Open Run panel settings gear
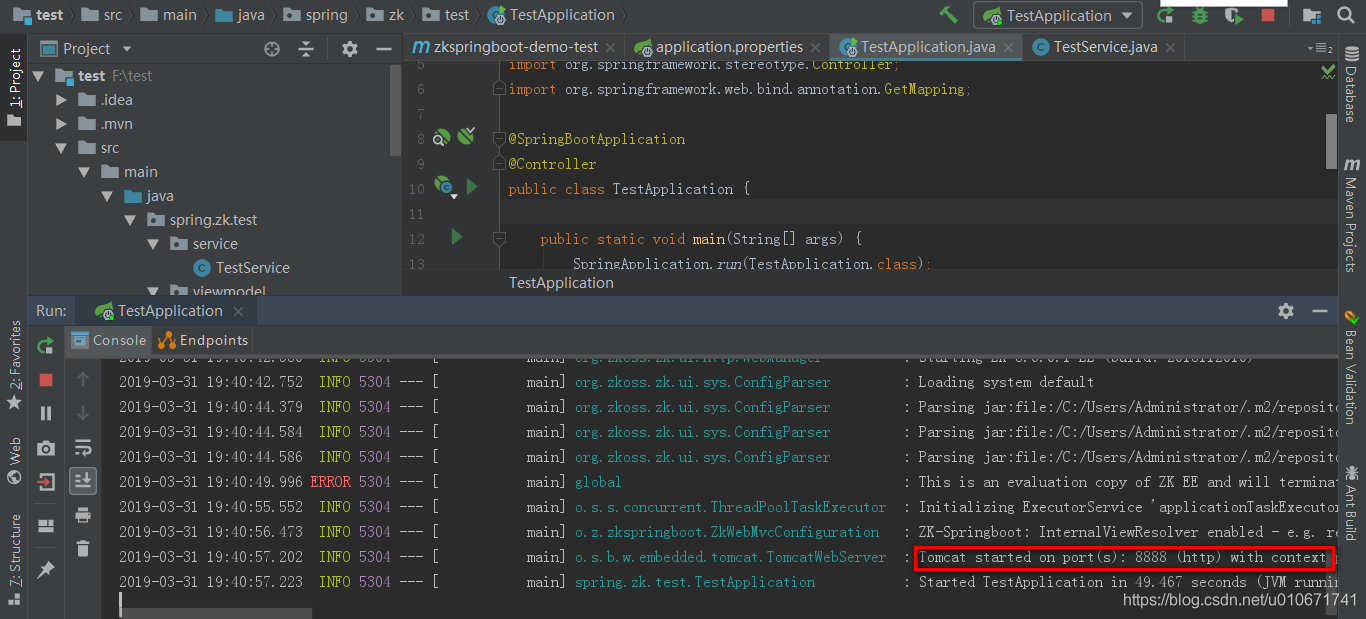This screenshot has width=1366, height=619. (1286, 311)
